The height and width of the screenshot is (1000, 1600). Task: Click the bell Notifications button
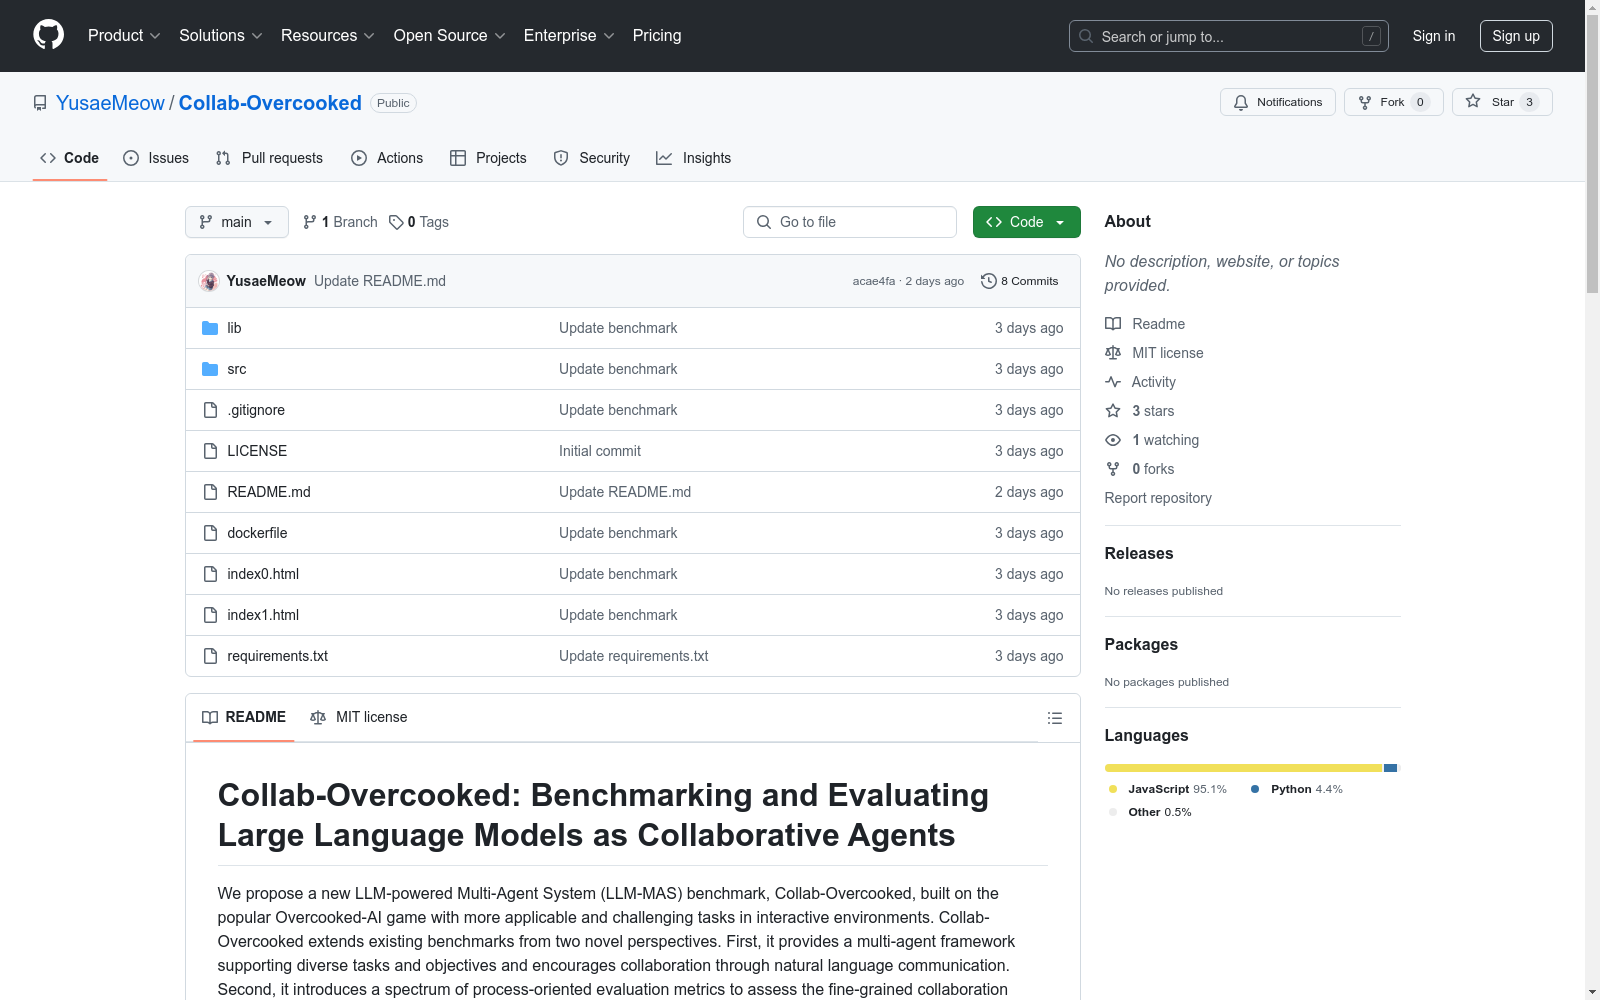[x=1277, y=102]
